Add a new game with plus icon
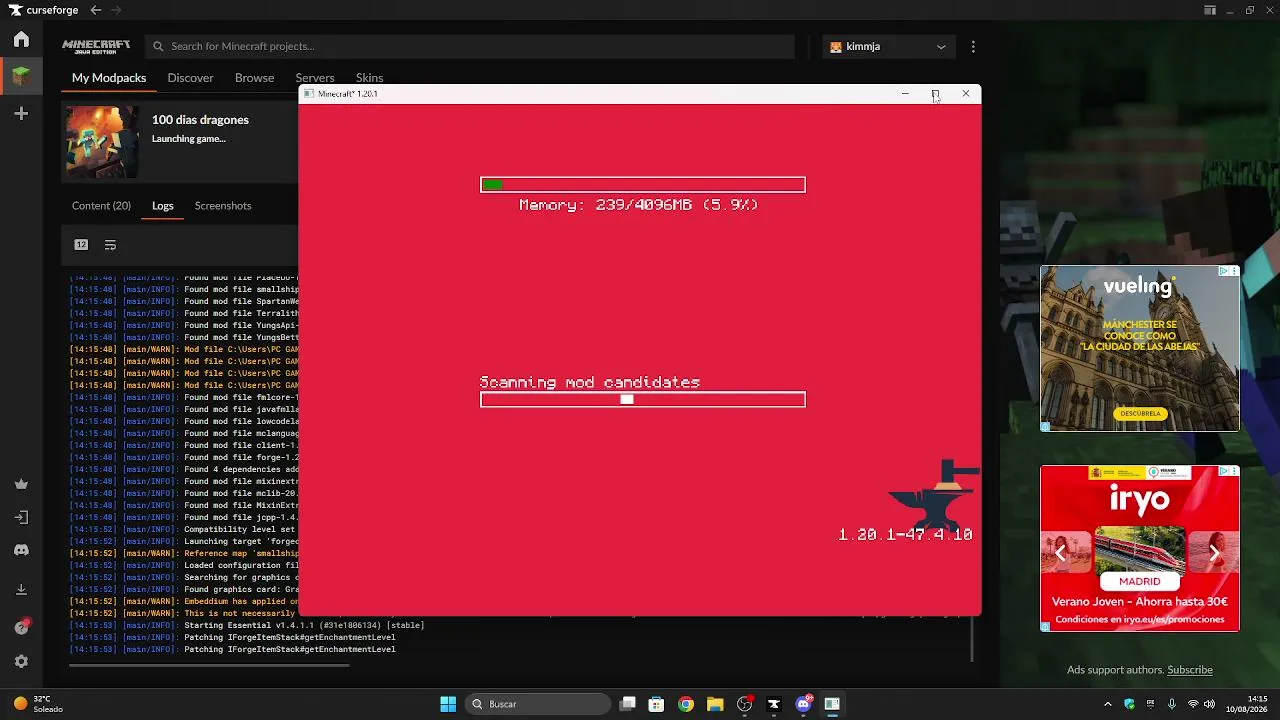The height and width of the screenshot is (720, 1280). tap(21, 114)
